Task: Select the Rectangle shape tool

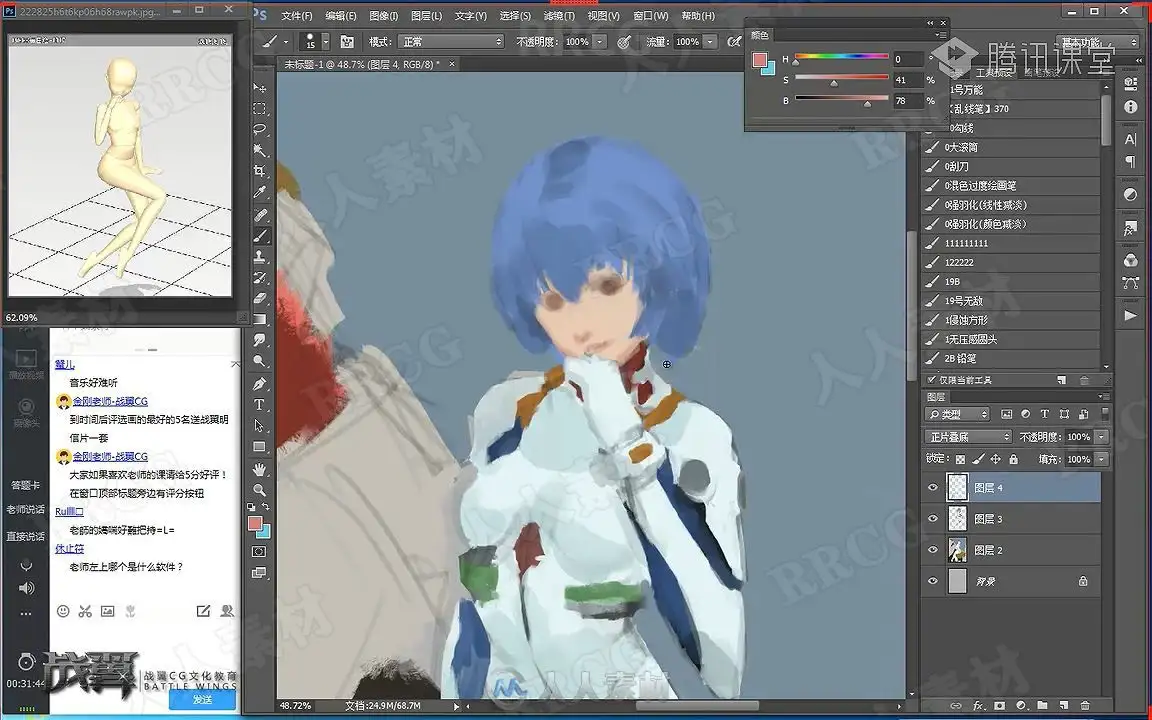Action: (x=259, y=447)
